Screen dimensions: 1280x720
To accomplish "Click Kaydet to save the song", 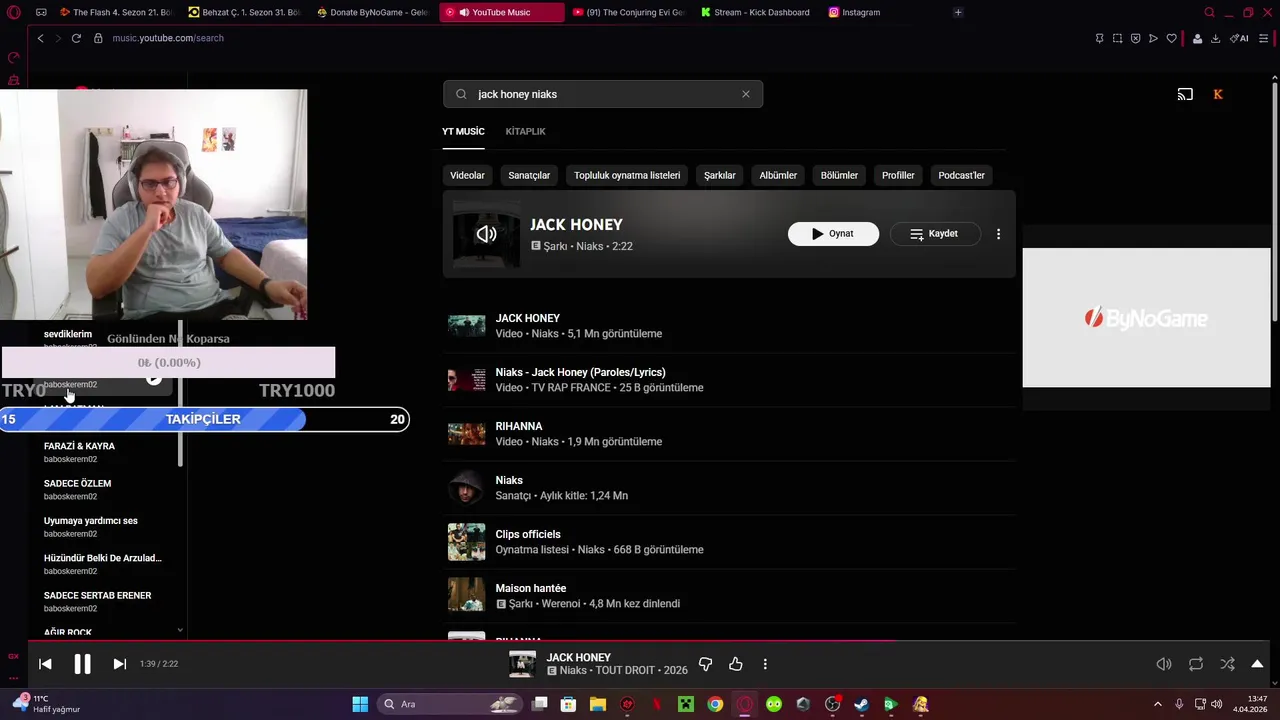I will (935, 234).
